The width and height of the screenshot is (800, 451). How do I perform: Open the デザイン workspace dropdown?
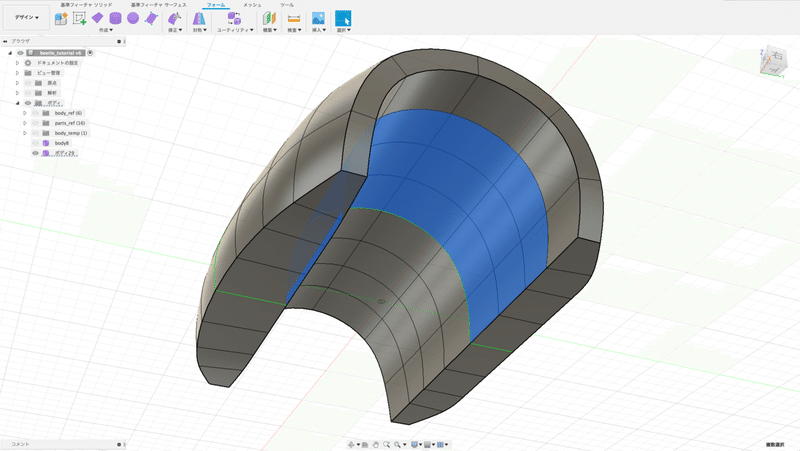[26, 18]
